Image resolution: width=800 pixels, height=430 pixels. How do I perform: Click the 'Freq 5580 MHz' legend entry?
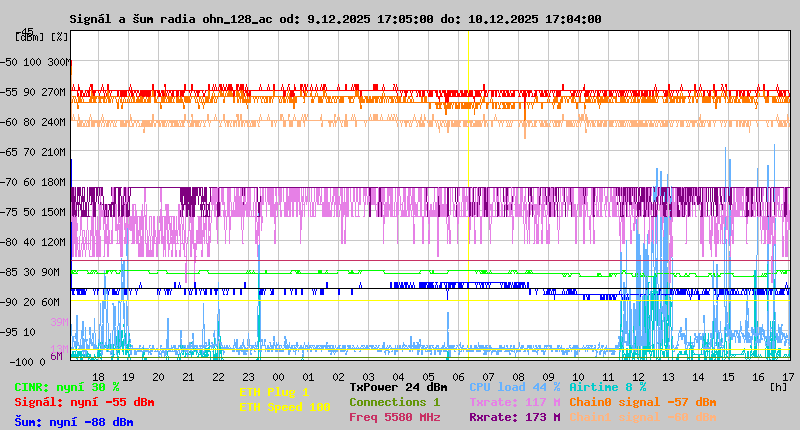[x=395, y=417]
